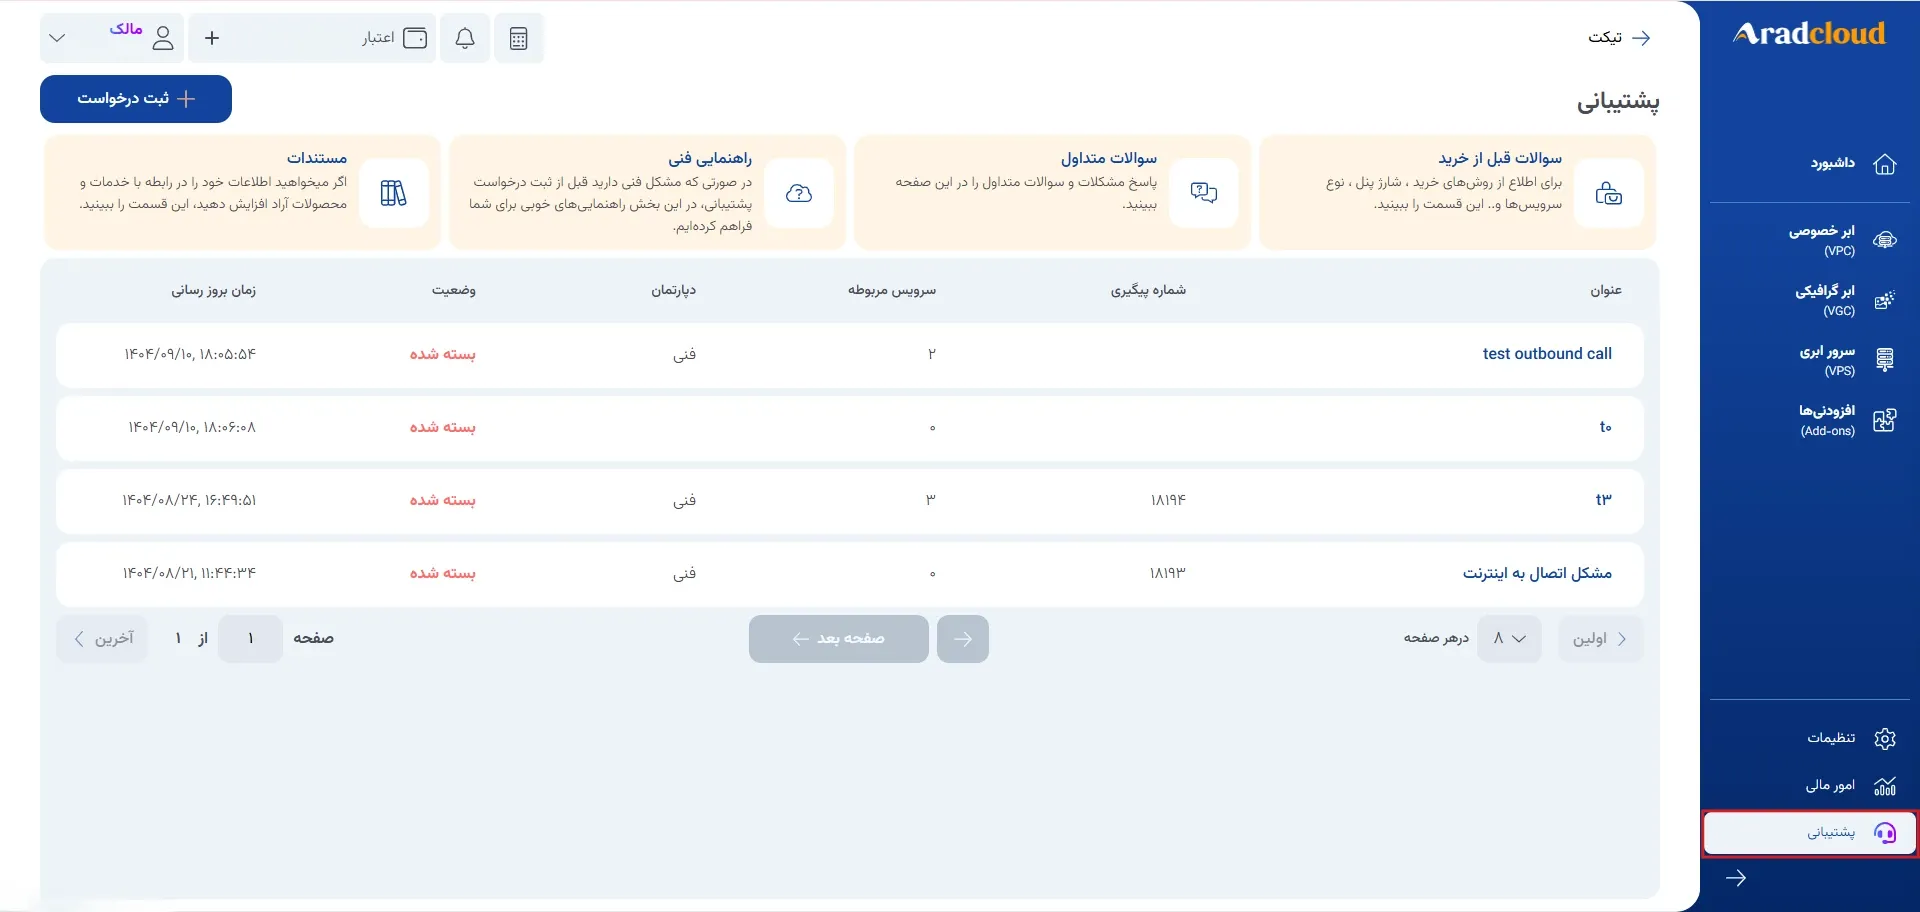Open the سوالات قبل از خرید shopping bag icon
Viewport: 1920px width, 912px height.
(1608, 193)
